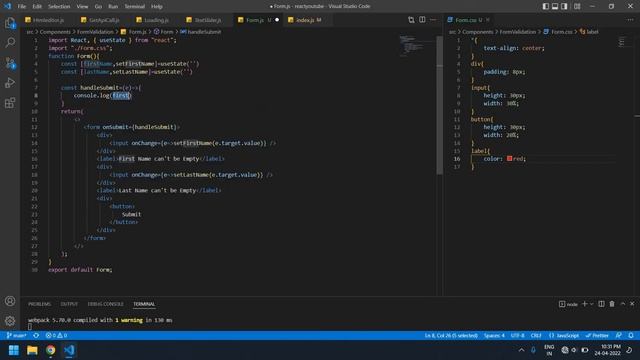Open the Run menu
The image size is (640, 360).
[x=113, y=7]
